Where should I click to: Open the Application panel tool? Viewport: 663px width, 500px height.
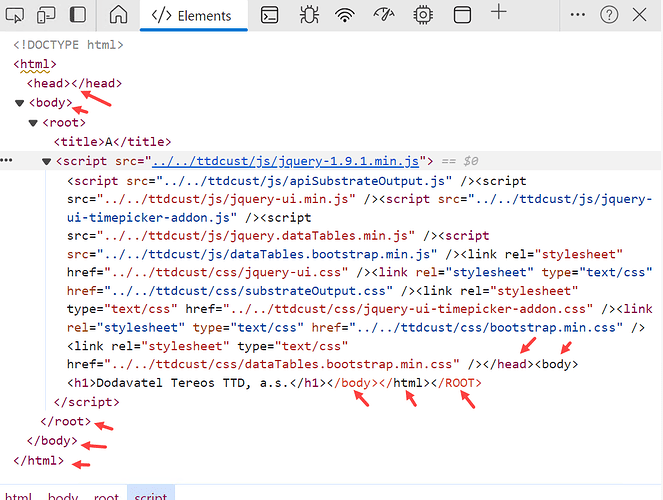click(462, 15)
